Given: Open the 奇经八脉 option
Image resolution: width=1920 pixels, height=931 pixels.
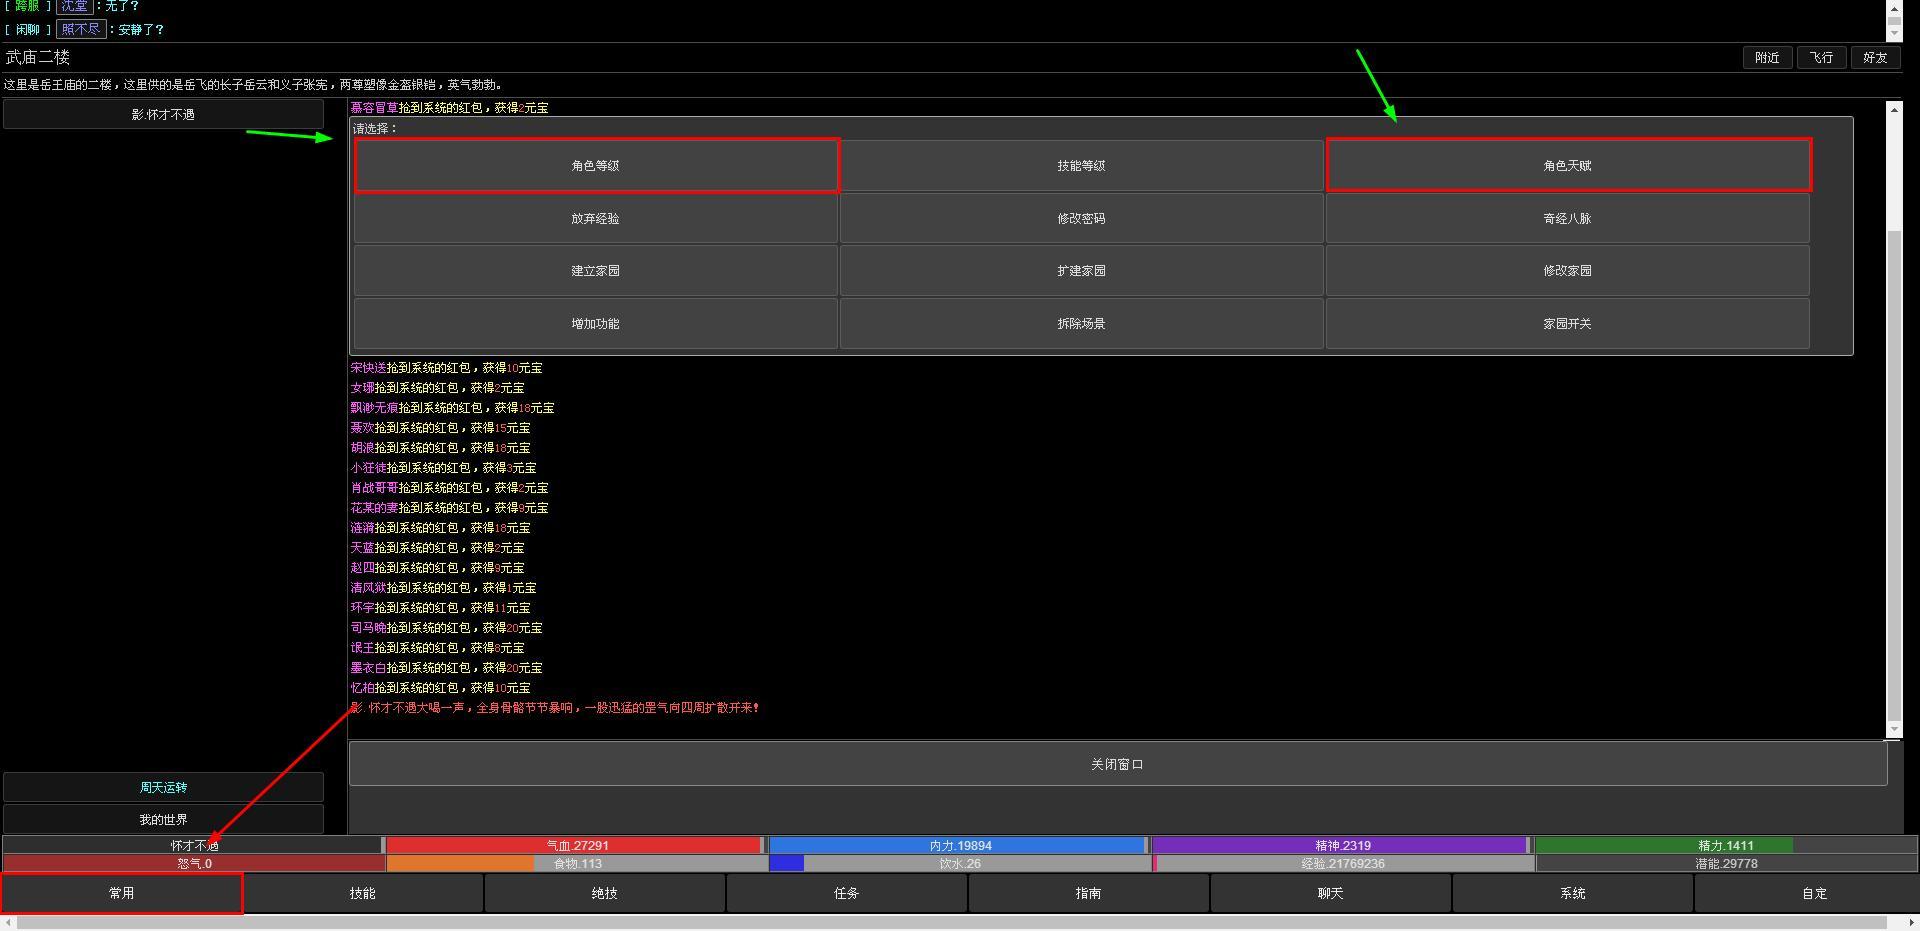Looking at the screenshot, I should pos(1568,218).
